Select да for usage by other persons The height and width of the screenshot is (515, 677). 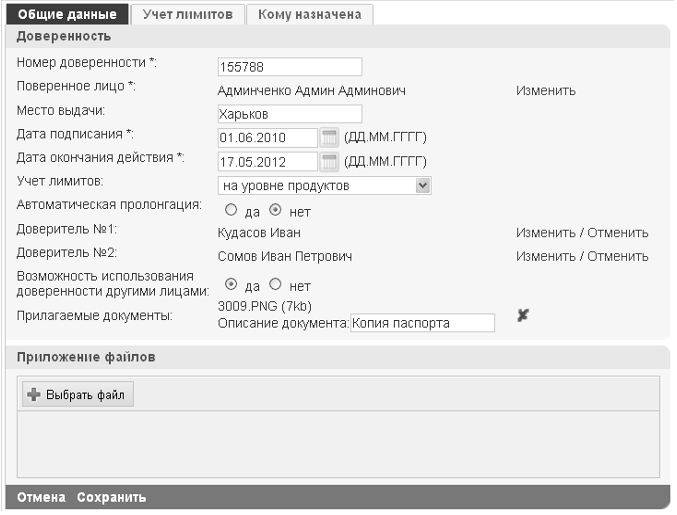click(x=231, y=284)
